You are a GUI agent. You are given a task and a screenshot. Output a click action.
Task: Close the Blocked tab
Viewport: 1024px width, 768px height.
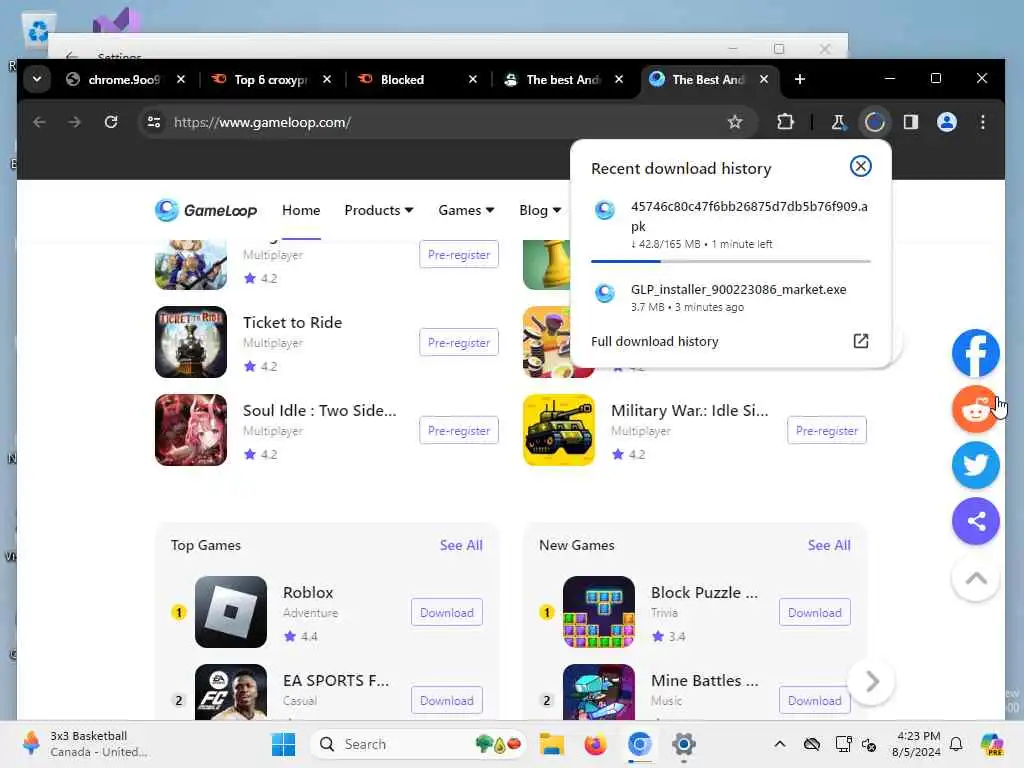(473, 79)
